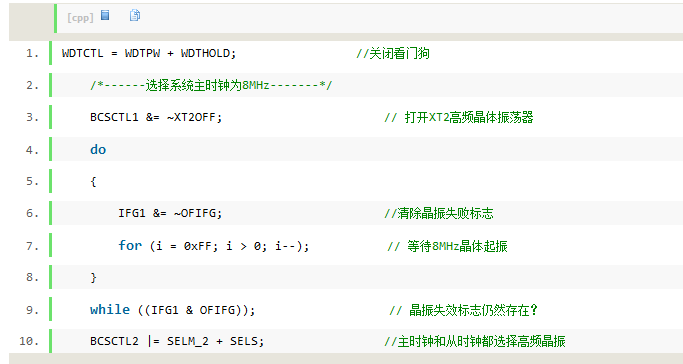Click the opening brace on line 5
Viewport: 683px width, 364px height.
click(93, 182)
